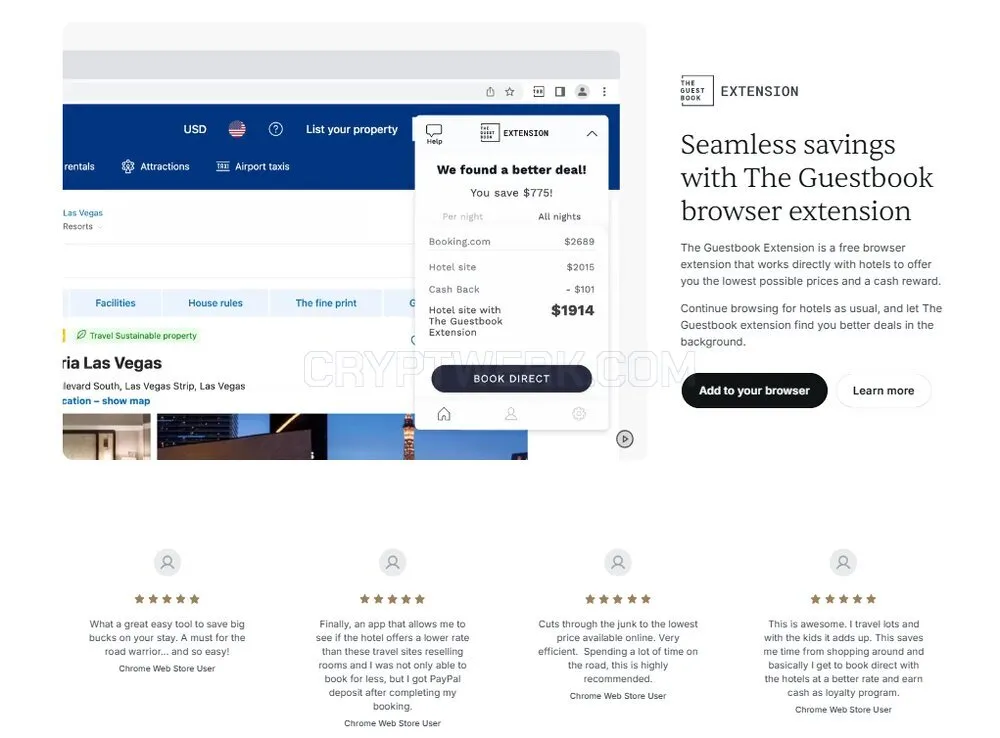The image size is (1000, 738).
Task: Click avatar of the 'Finally, an app' review
Action: (x=393, y=563)
